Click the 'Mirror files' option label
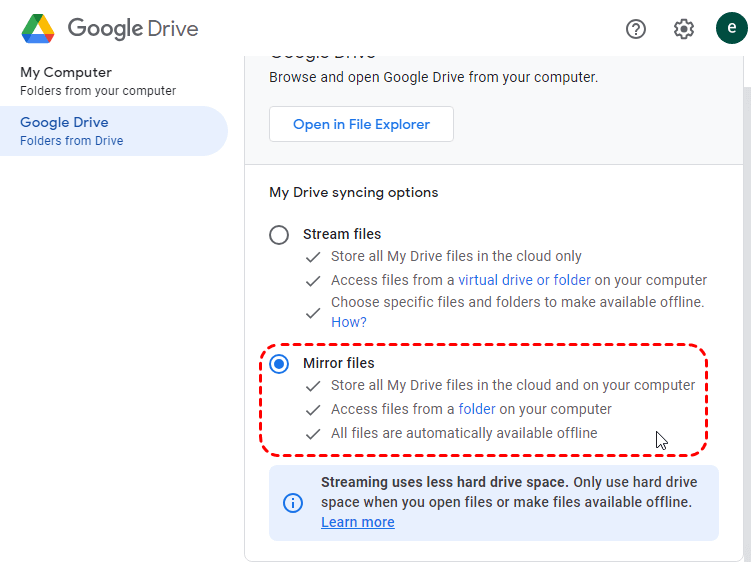Viewport: 751px width, 578px height. (x=338, y=363)
